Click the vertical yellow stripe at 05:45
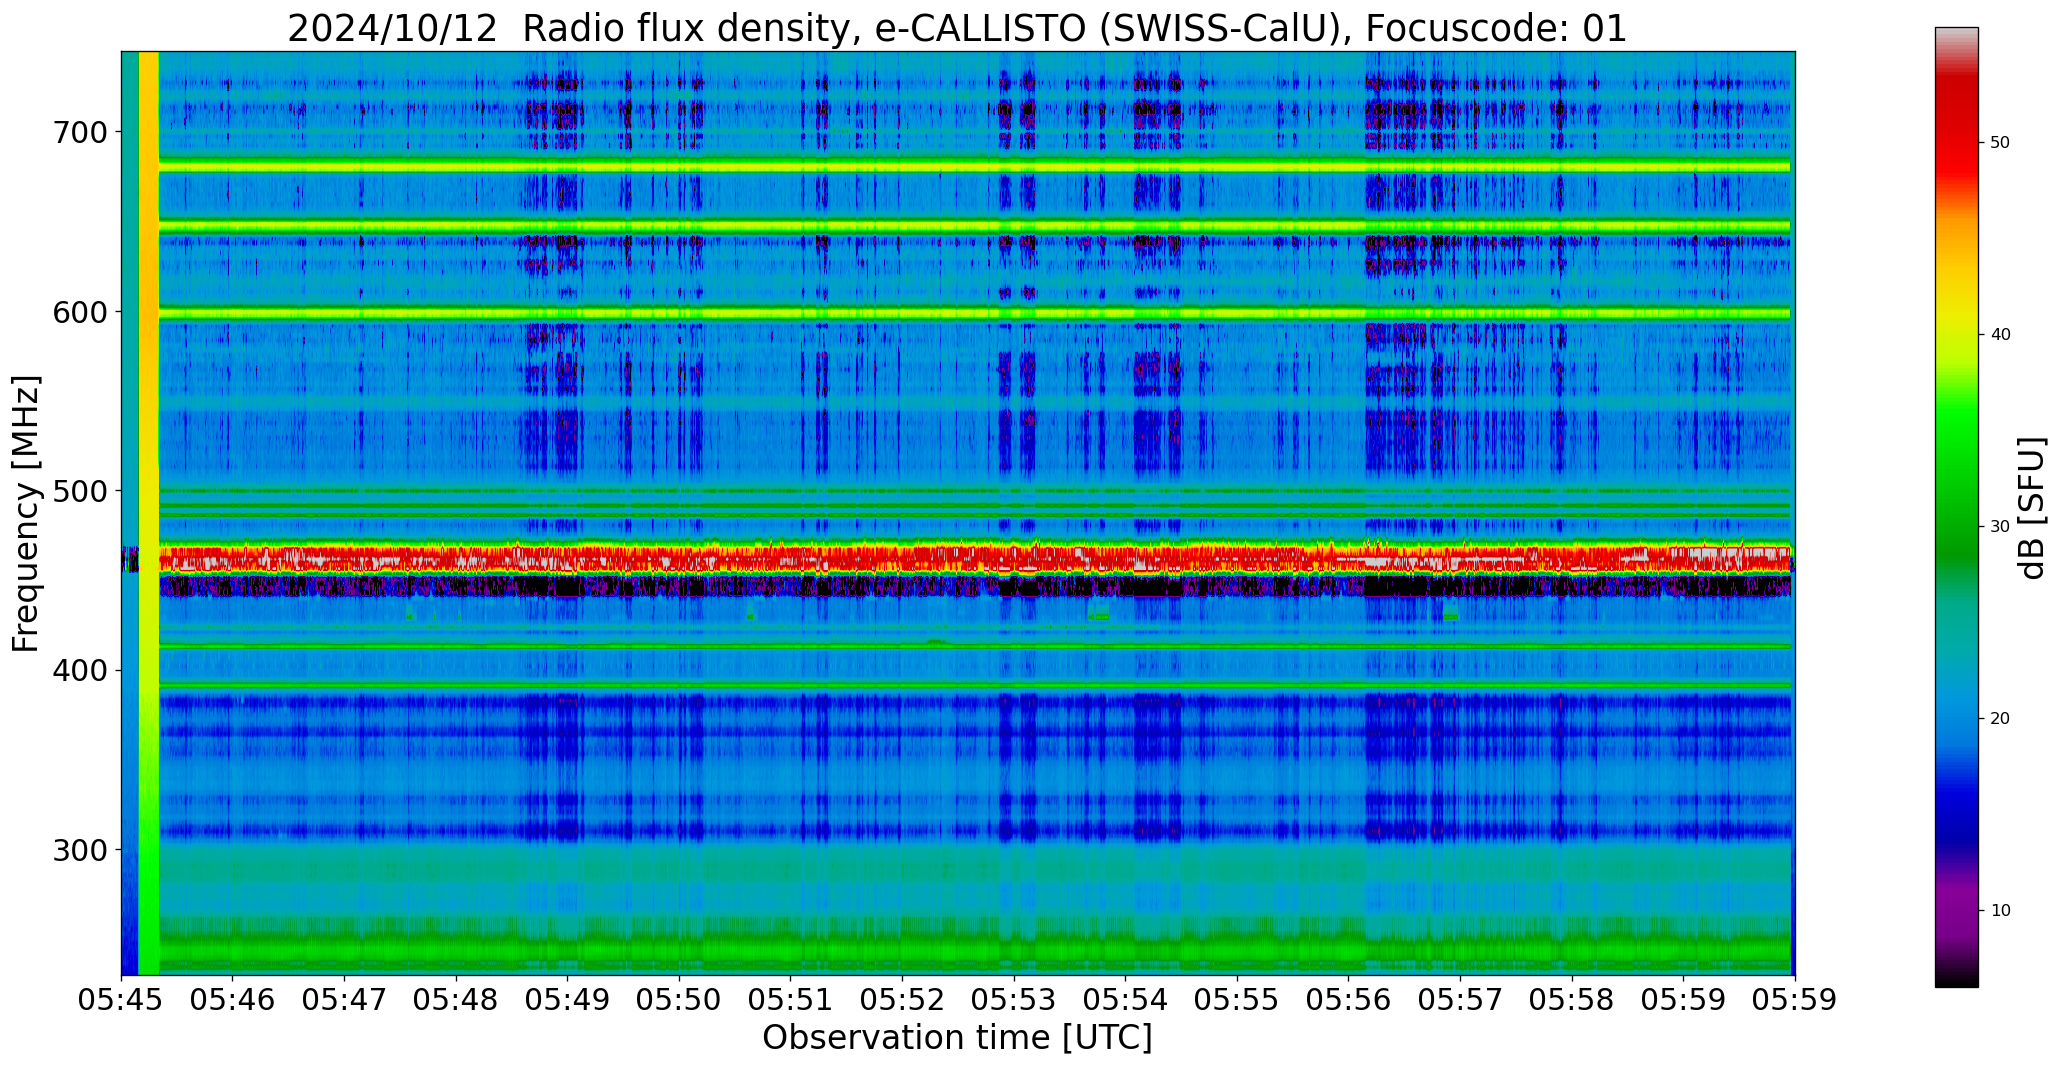Image resolution: width=2062 pixels, height=1067 pixels. (148, 513)
